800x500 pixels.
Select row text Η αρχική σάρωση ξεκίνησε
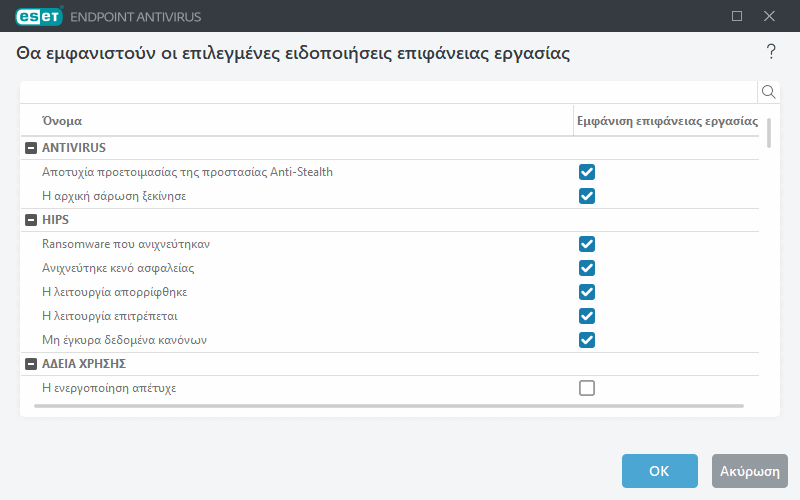click(114, 196)
